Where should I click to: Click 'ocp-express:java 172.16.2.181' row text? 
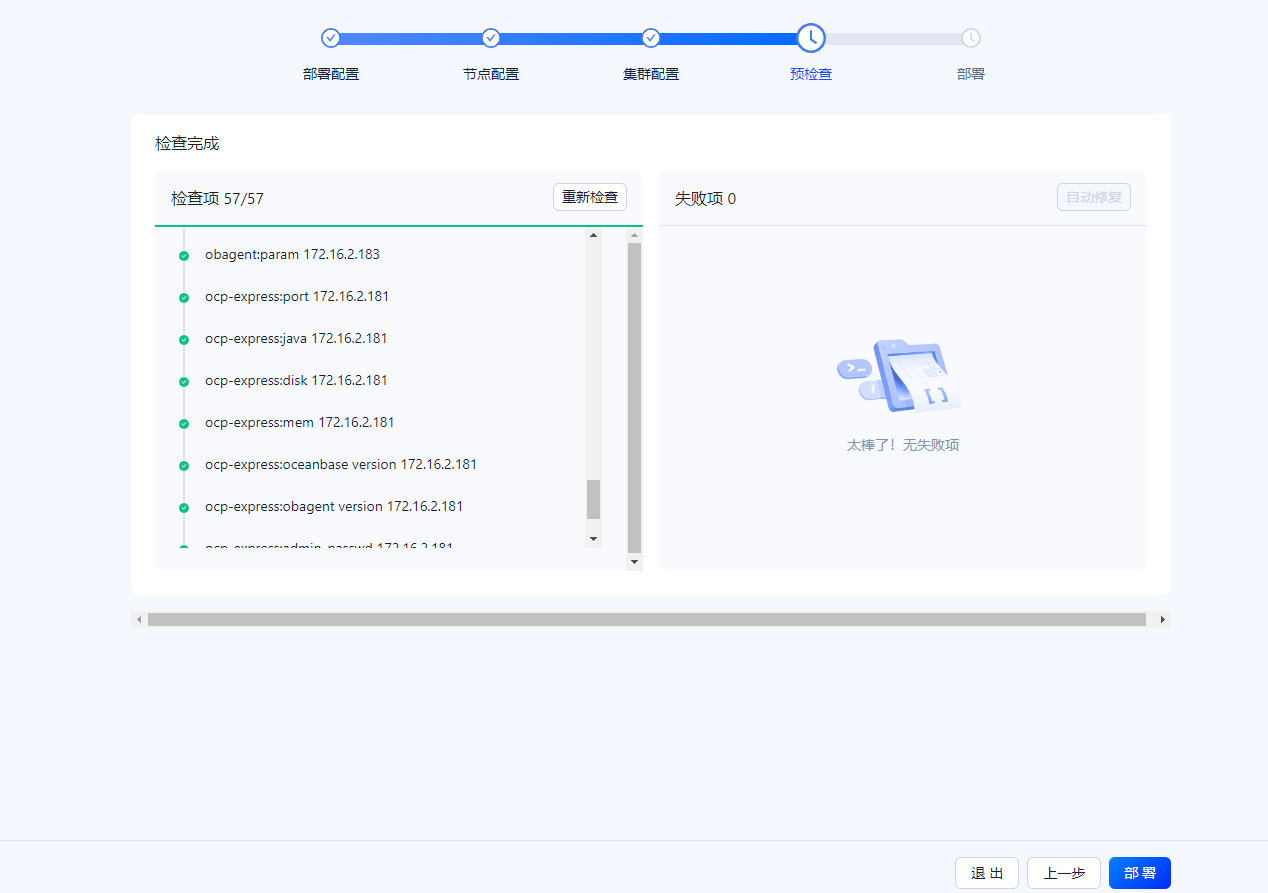tap(296, 338)
